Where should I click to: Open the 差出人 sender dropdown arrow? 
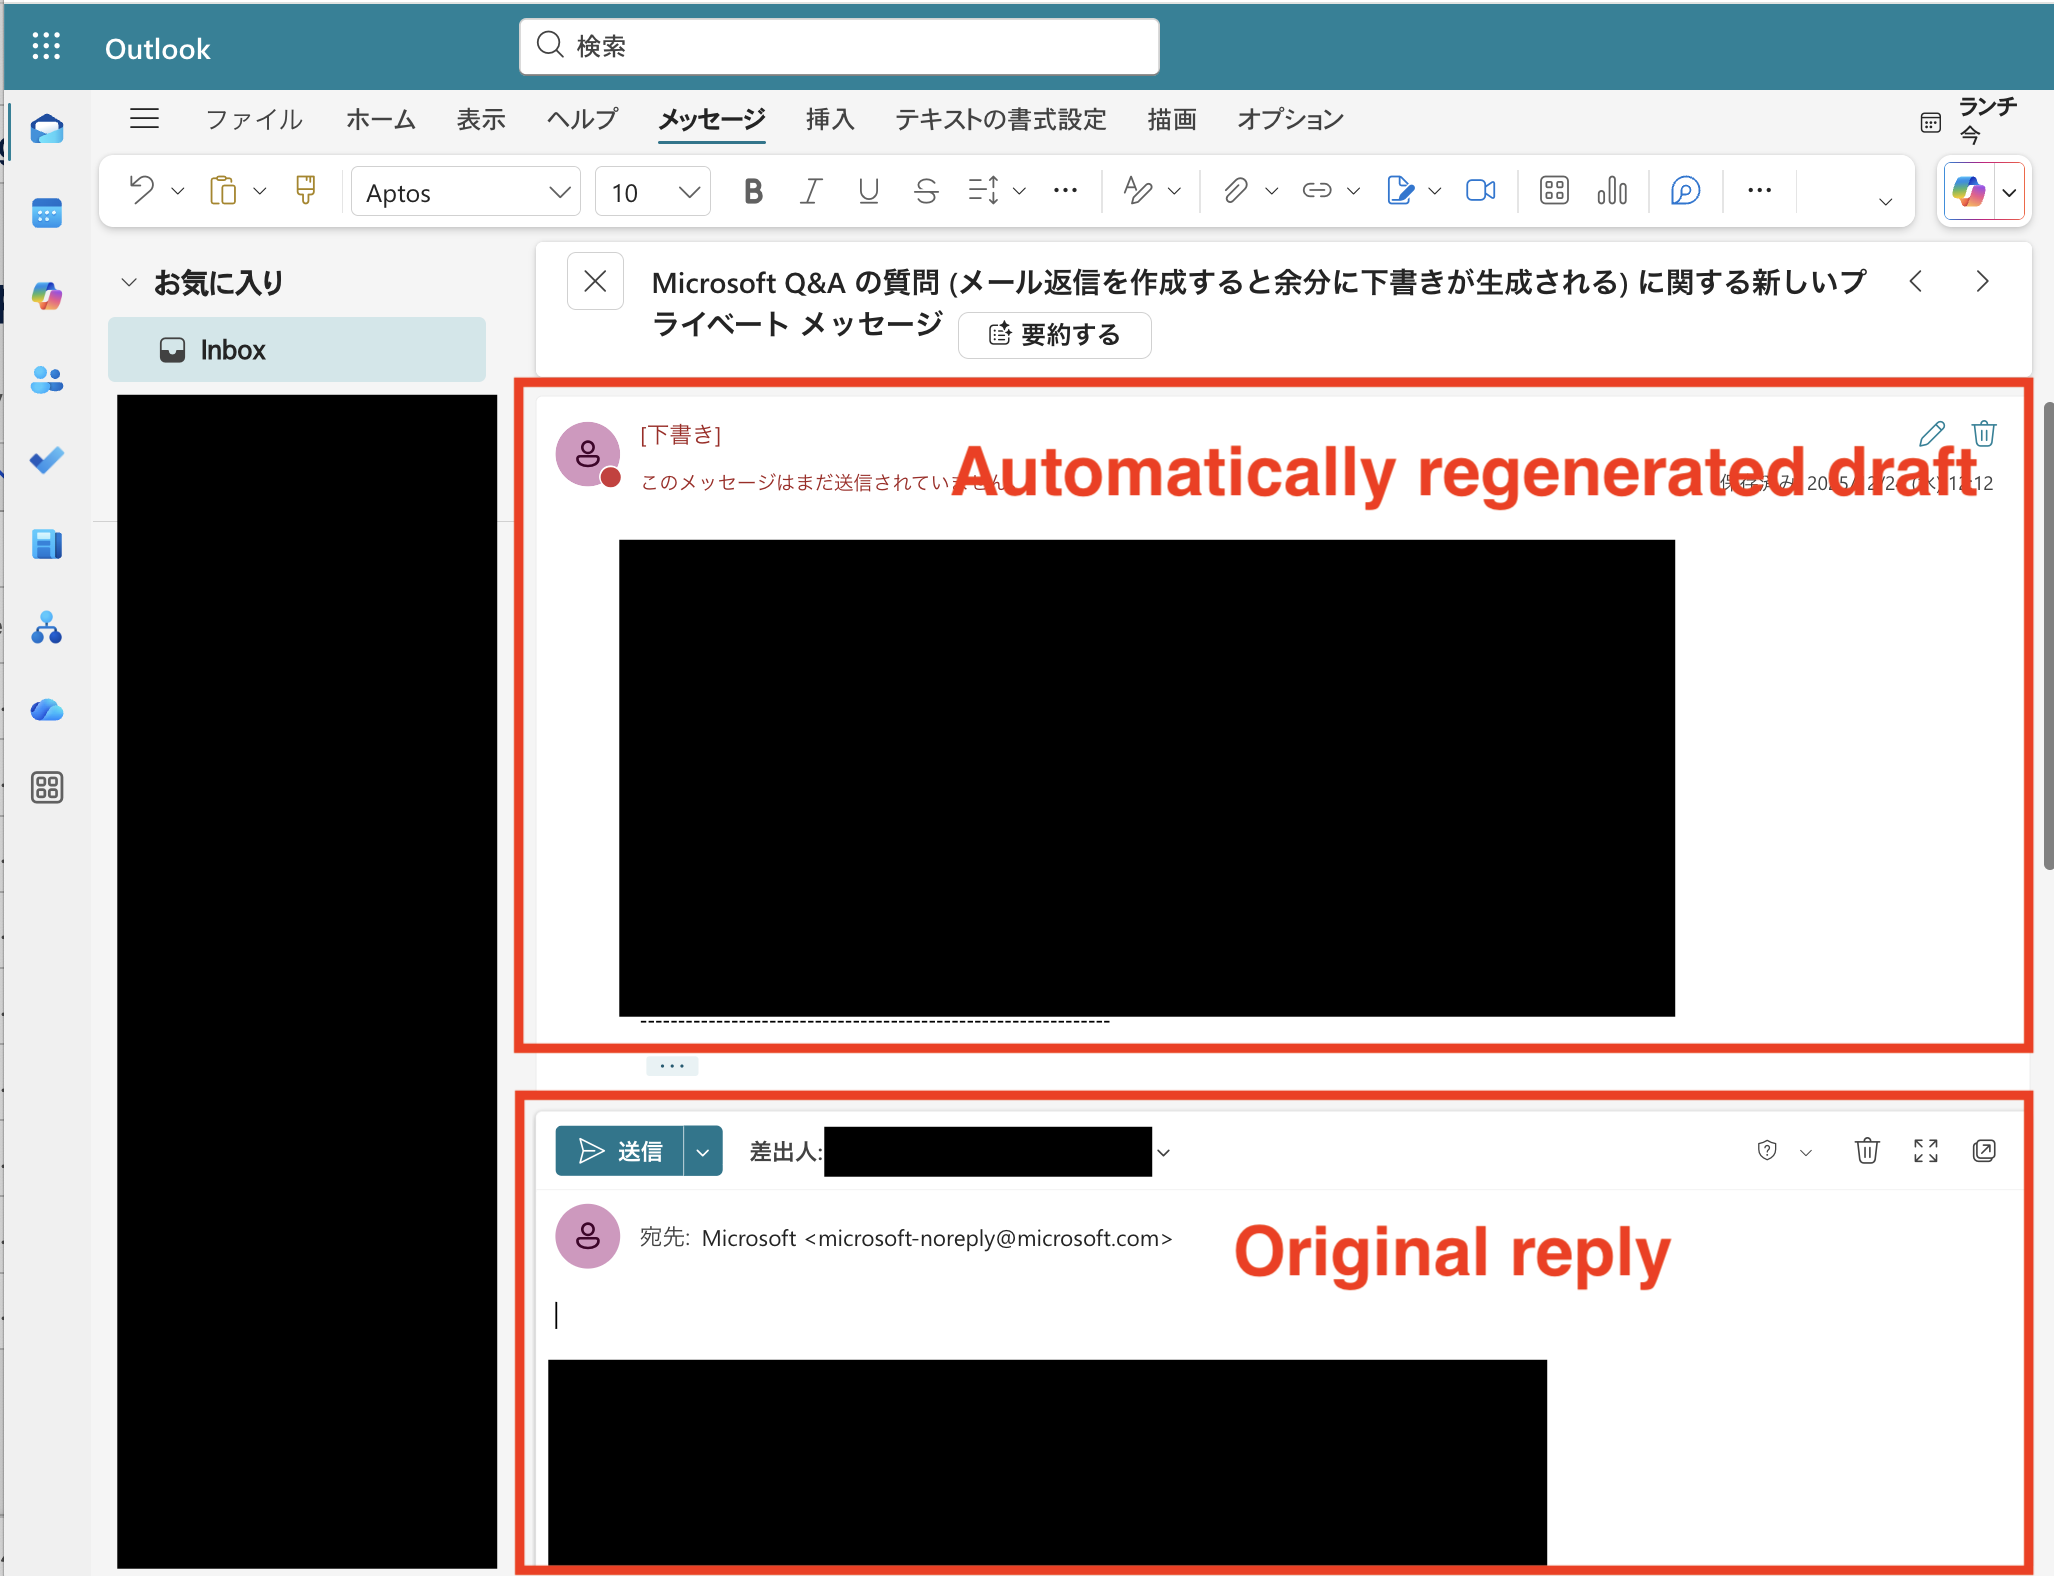tap(1163, 1153)
